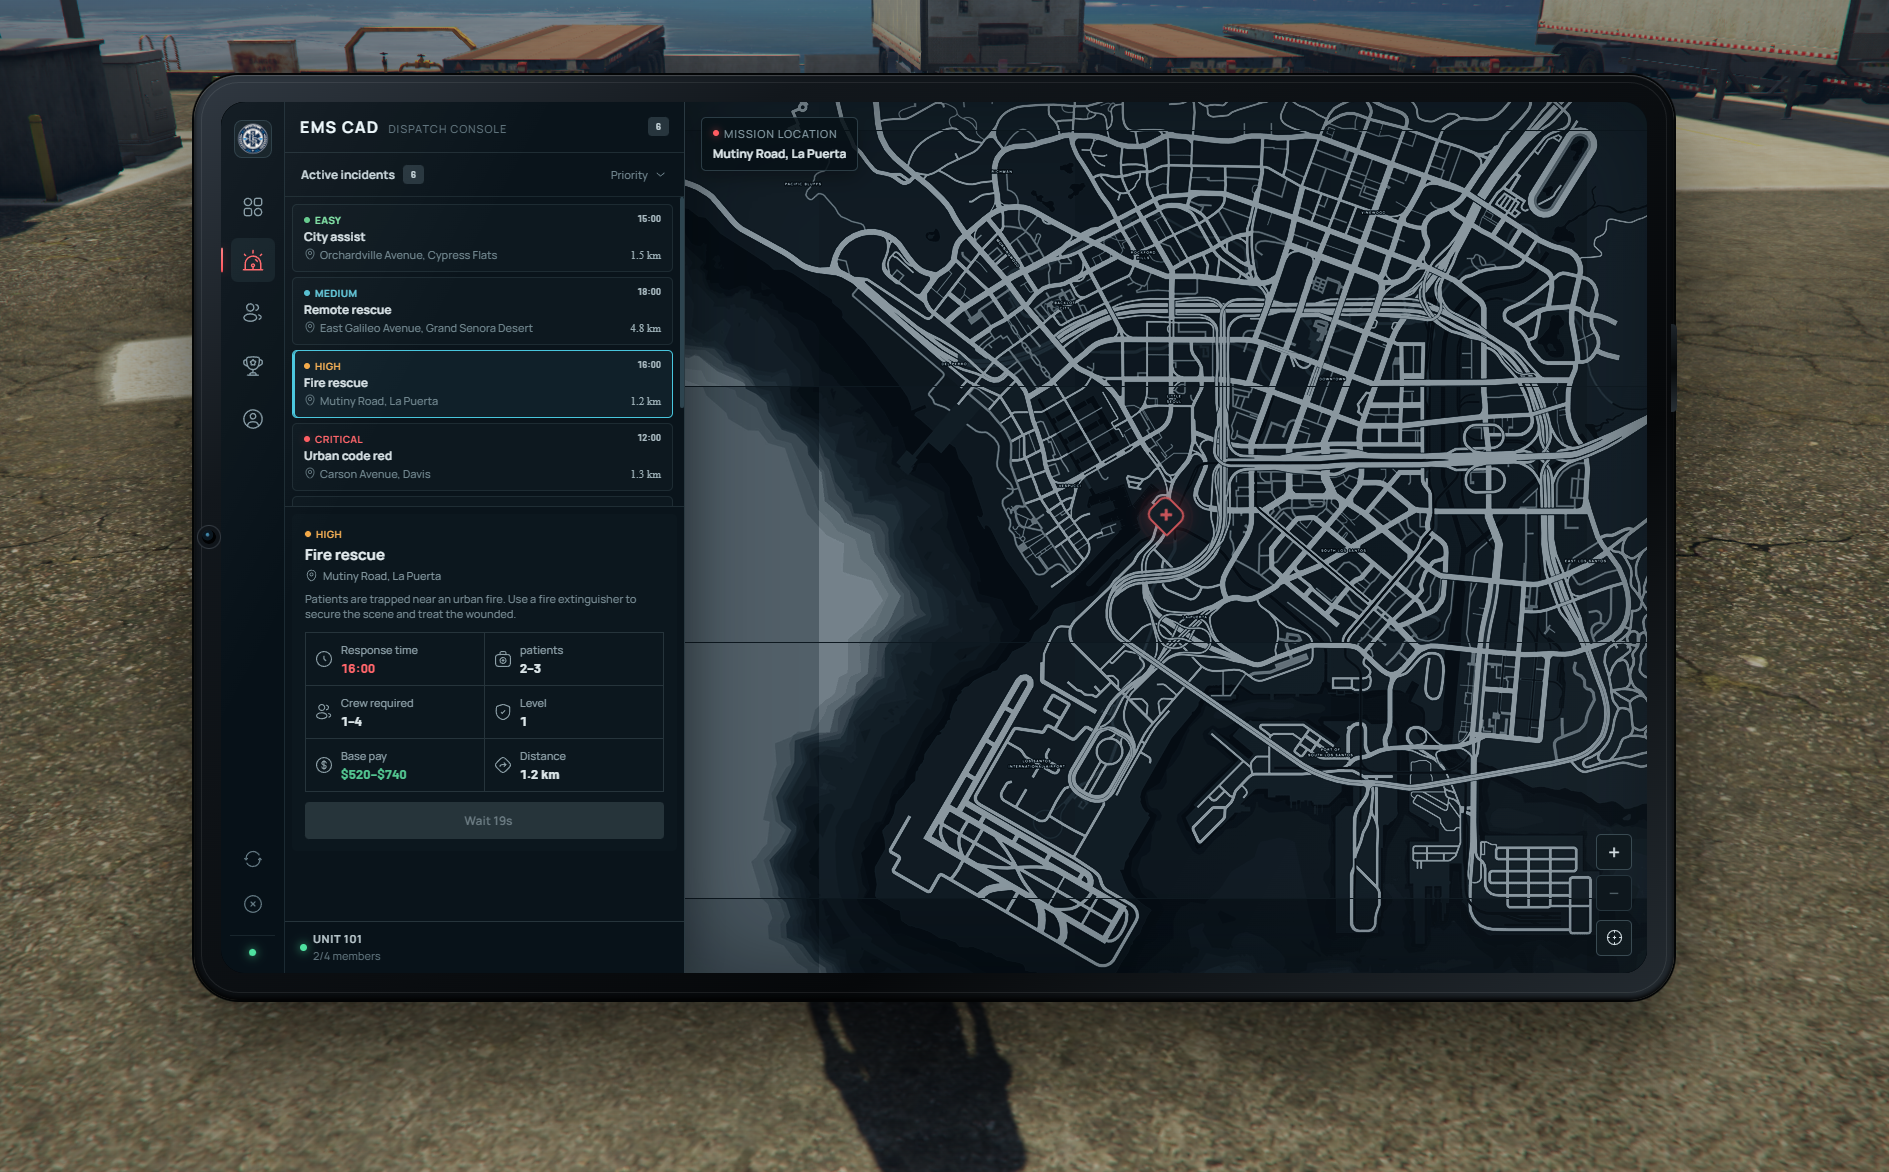Image resolution: width=1889 pixels, height=1172 pixels.
Task: Click the 4.8 km distance on Remote rescue
Action: [646, 328]
